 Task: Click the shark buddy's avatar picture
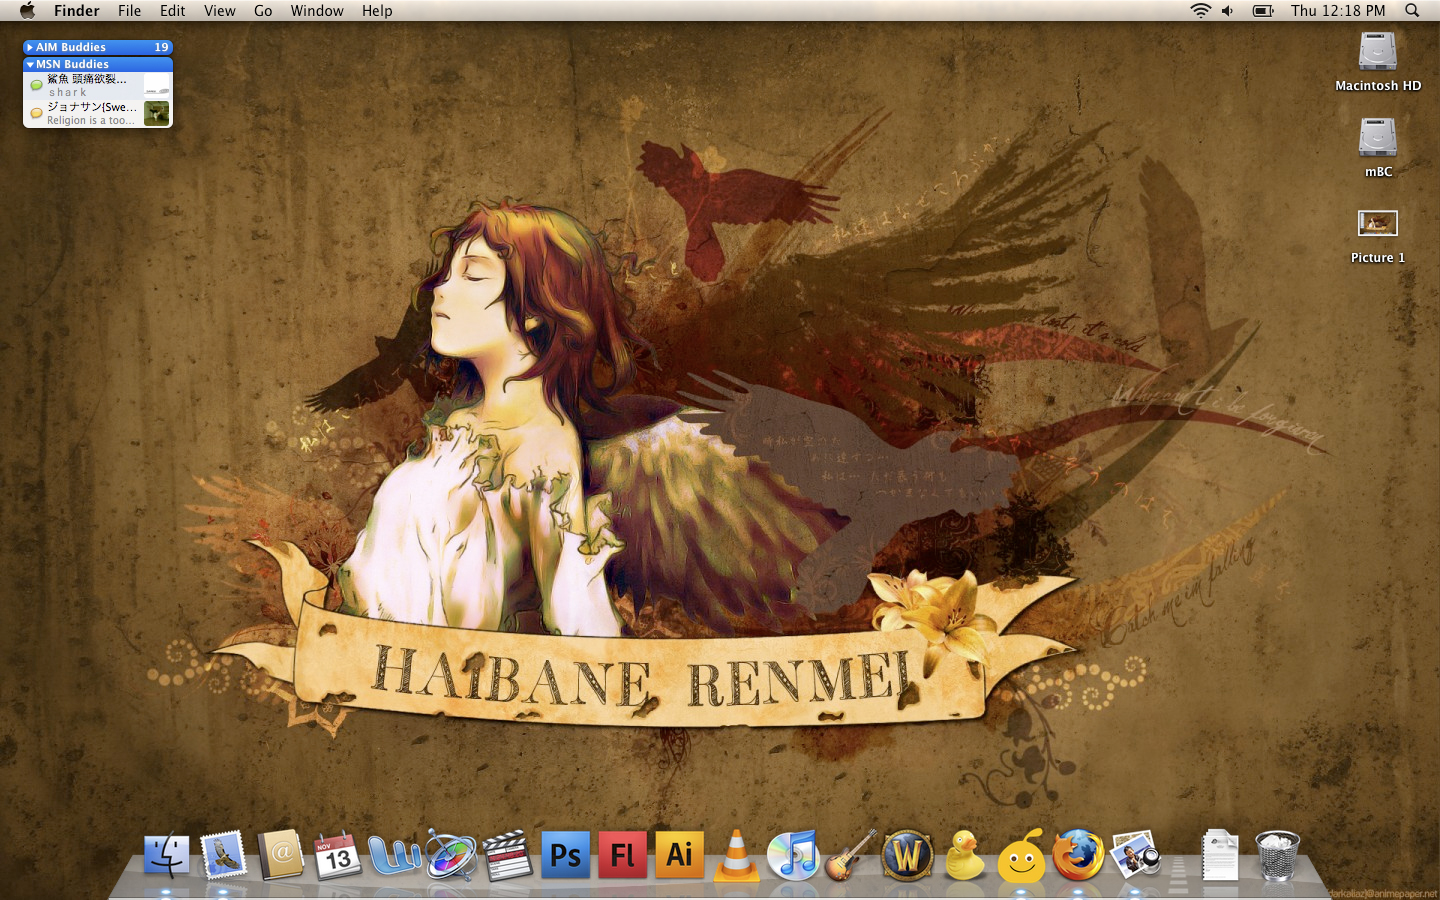(x=157, y=85)
